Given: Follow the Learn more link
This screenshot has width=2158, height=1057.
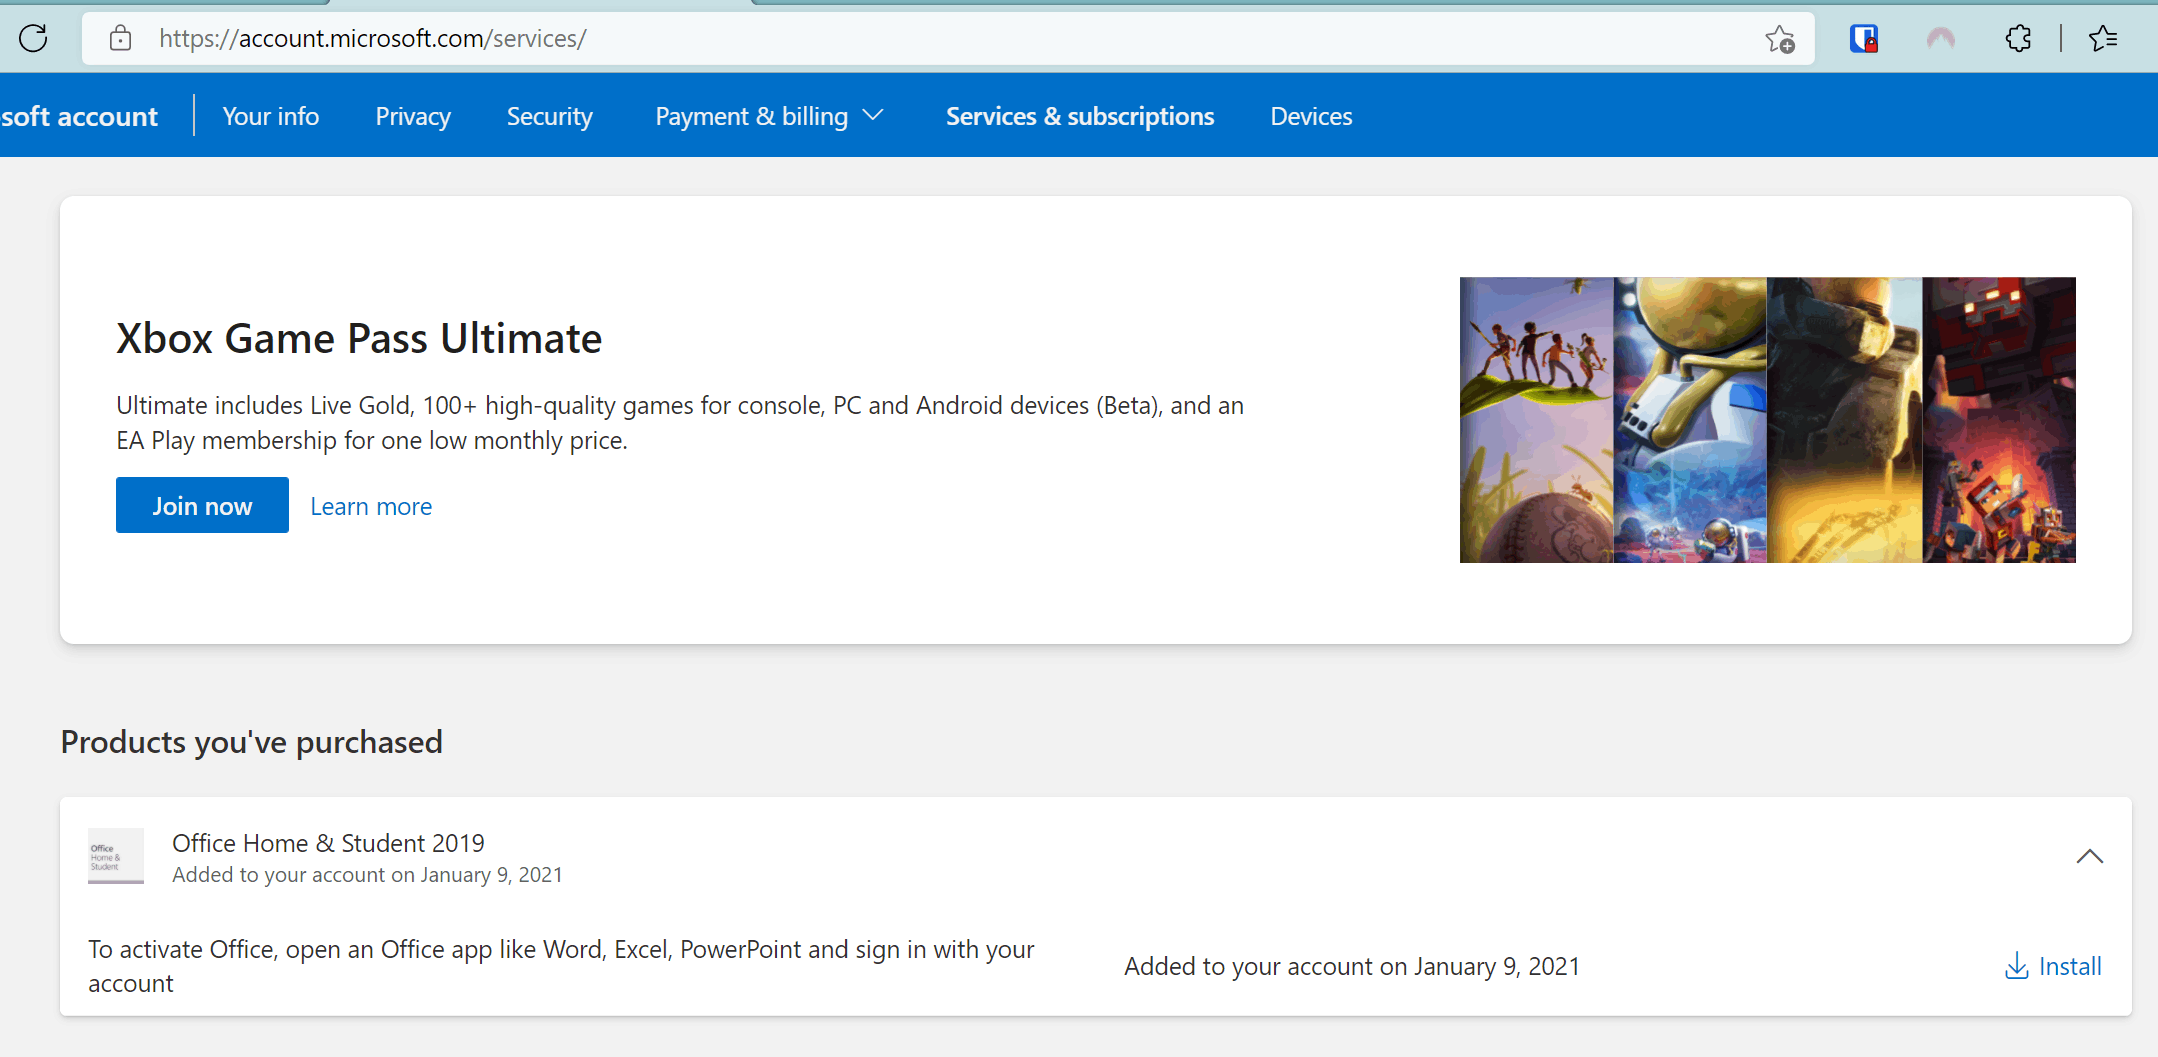Looking at the screenshot, I should [x=371, y=506].
